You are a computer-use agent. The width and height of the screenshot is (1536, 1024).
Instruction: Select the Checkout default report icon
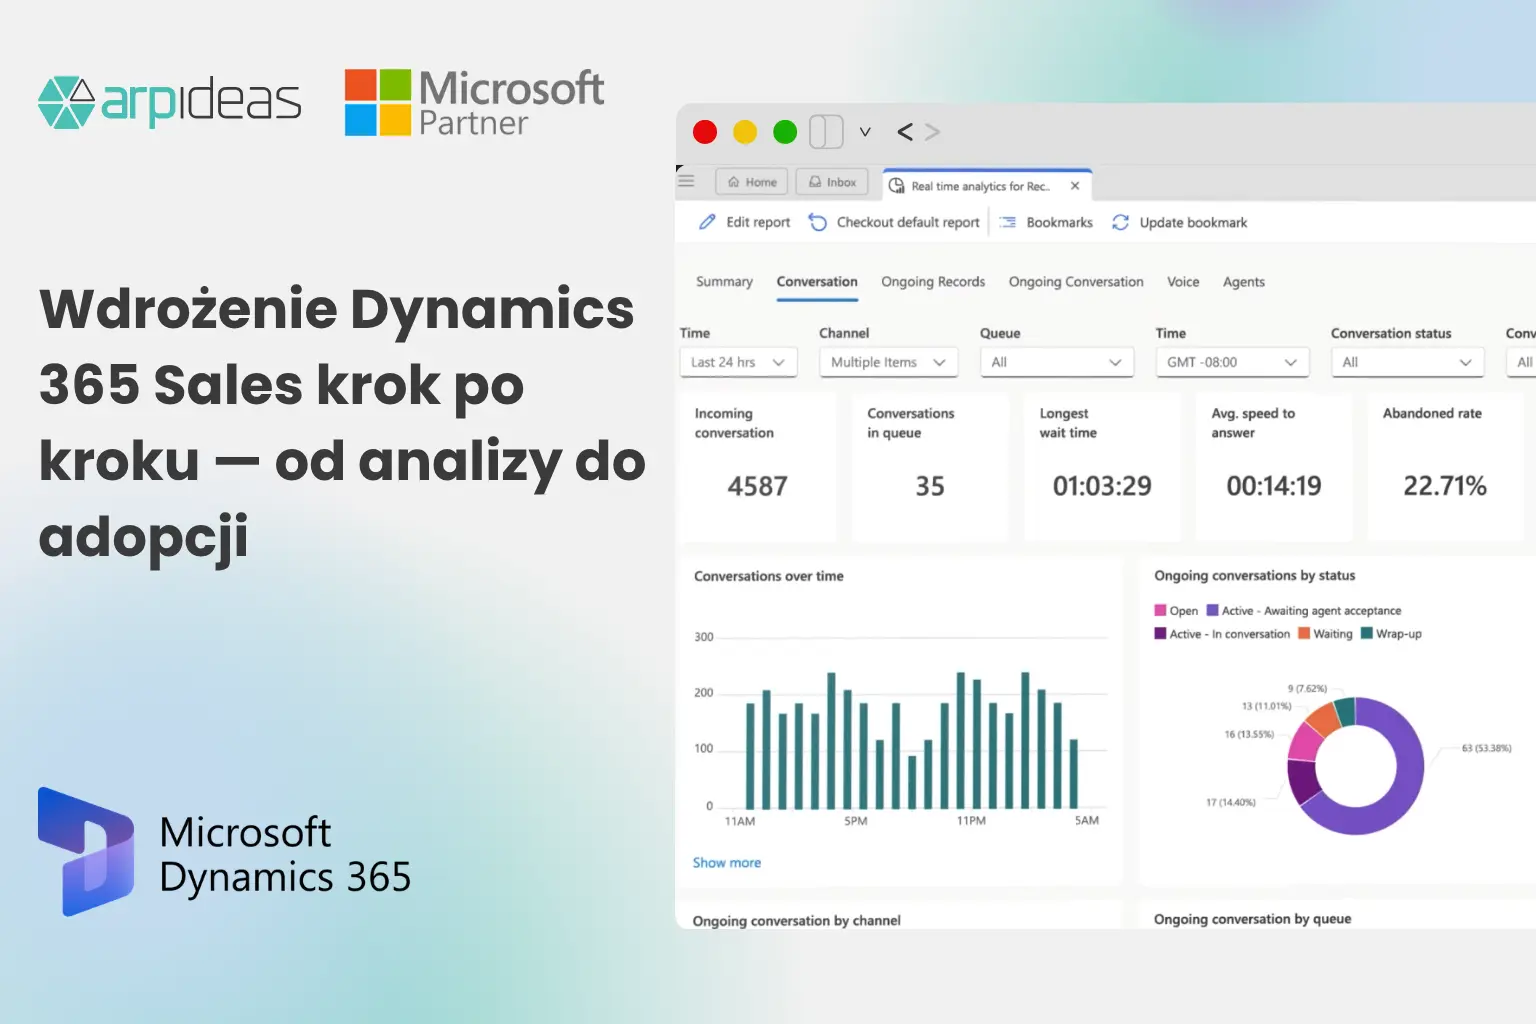818,222
